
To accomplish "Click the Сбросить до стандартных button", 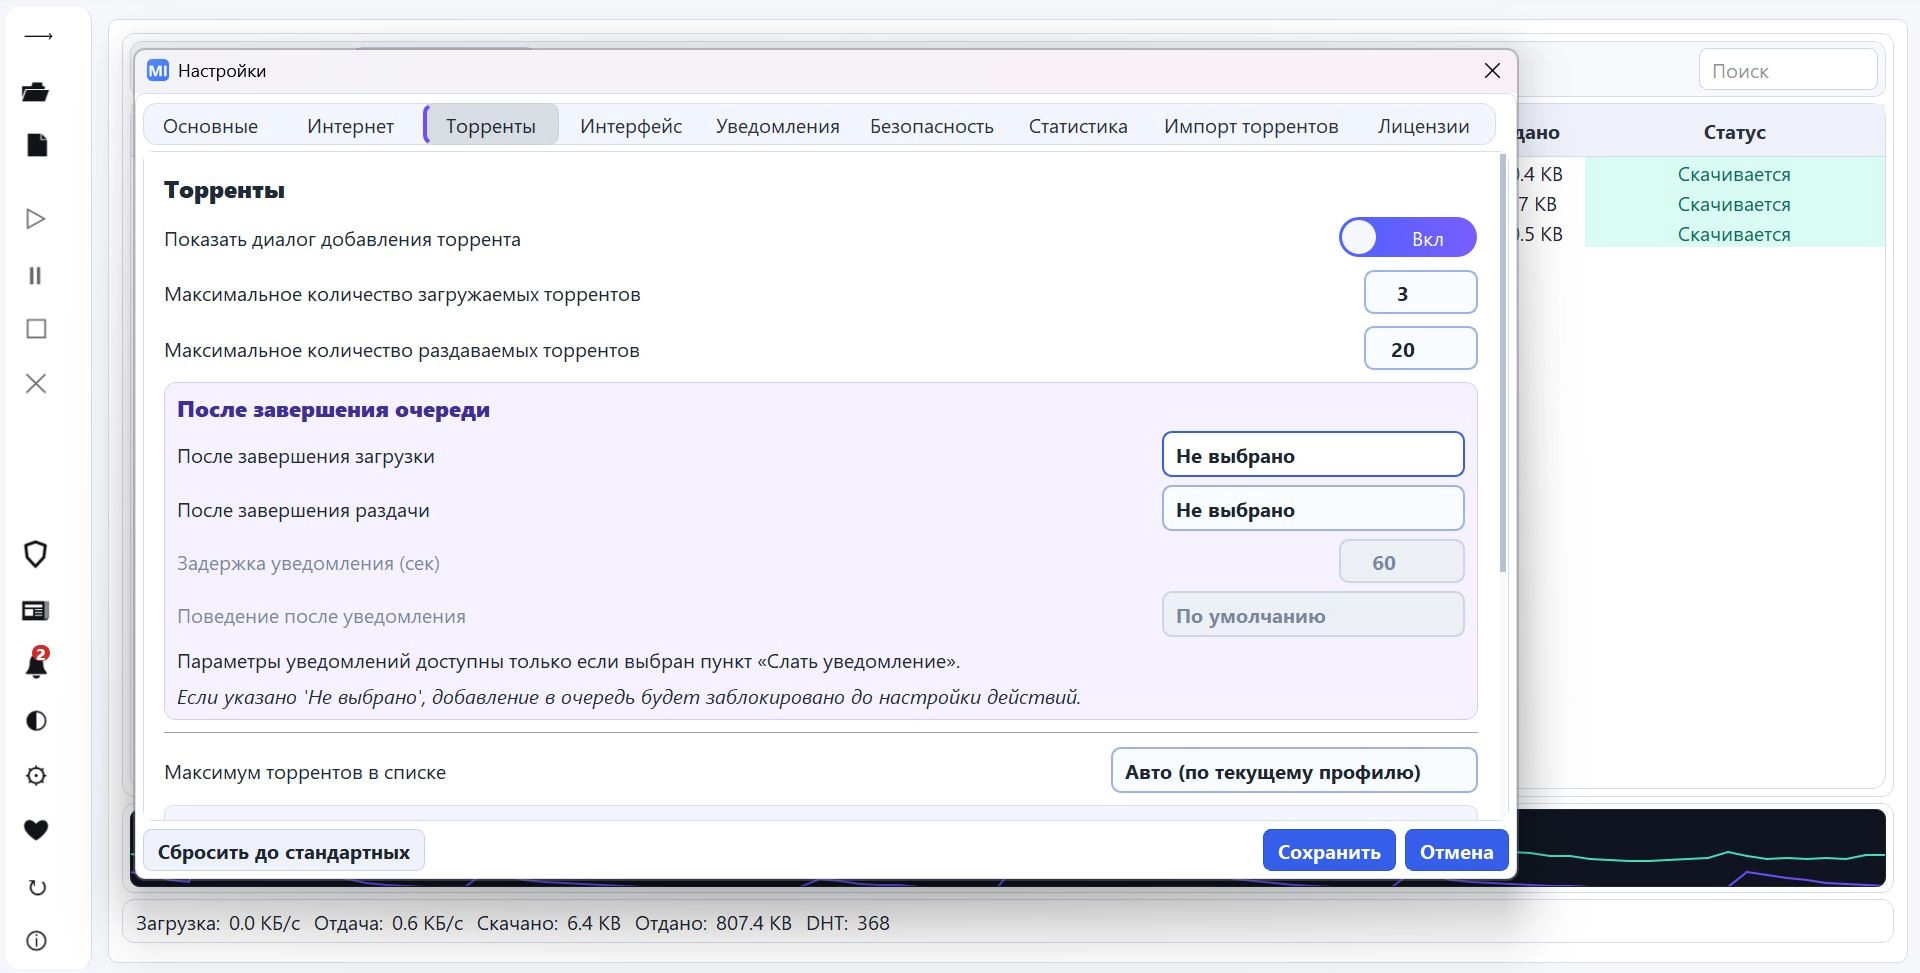I will [x=284, y=851].
